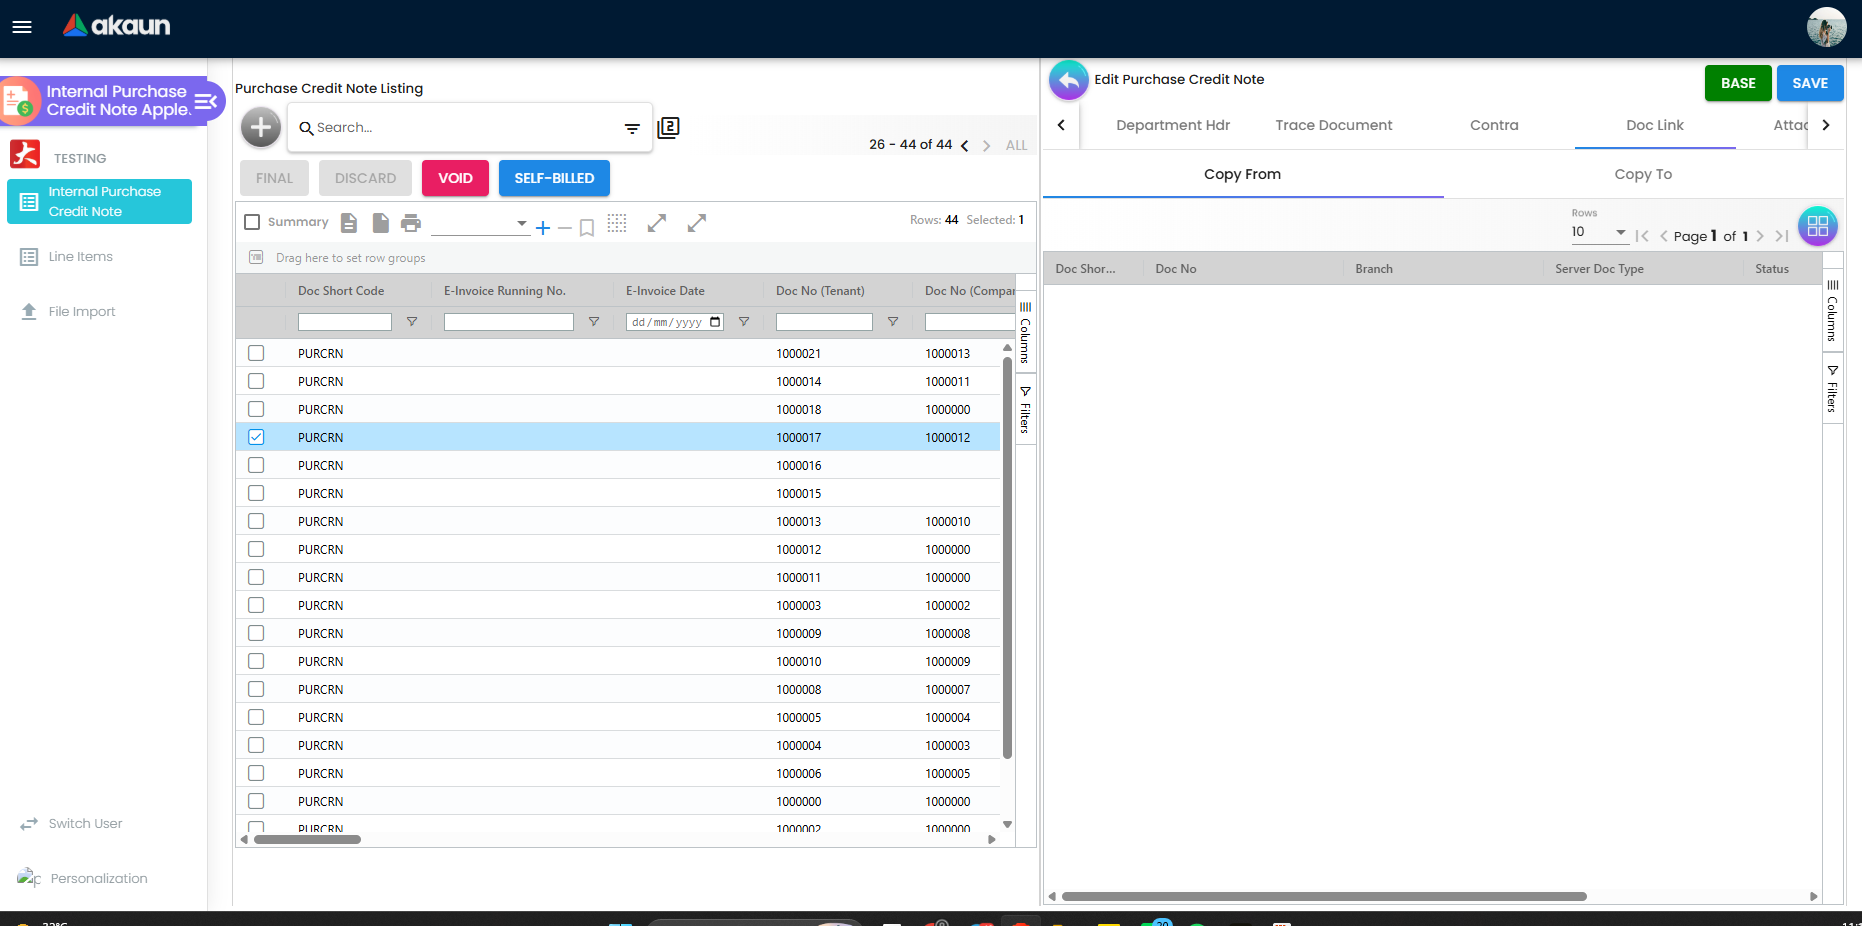Open the user profile avatar
The width and height of the screenshot is (1862, 926).
pos(1826,27)
